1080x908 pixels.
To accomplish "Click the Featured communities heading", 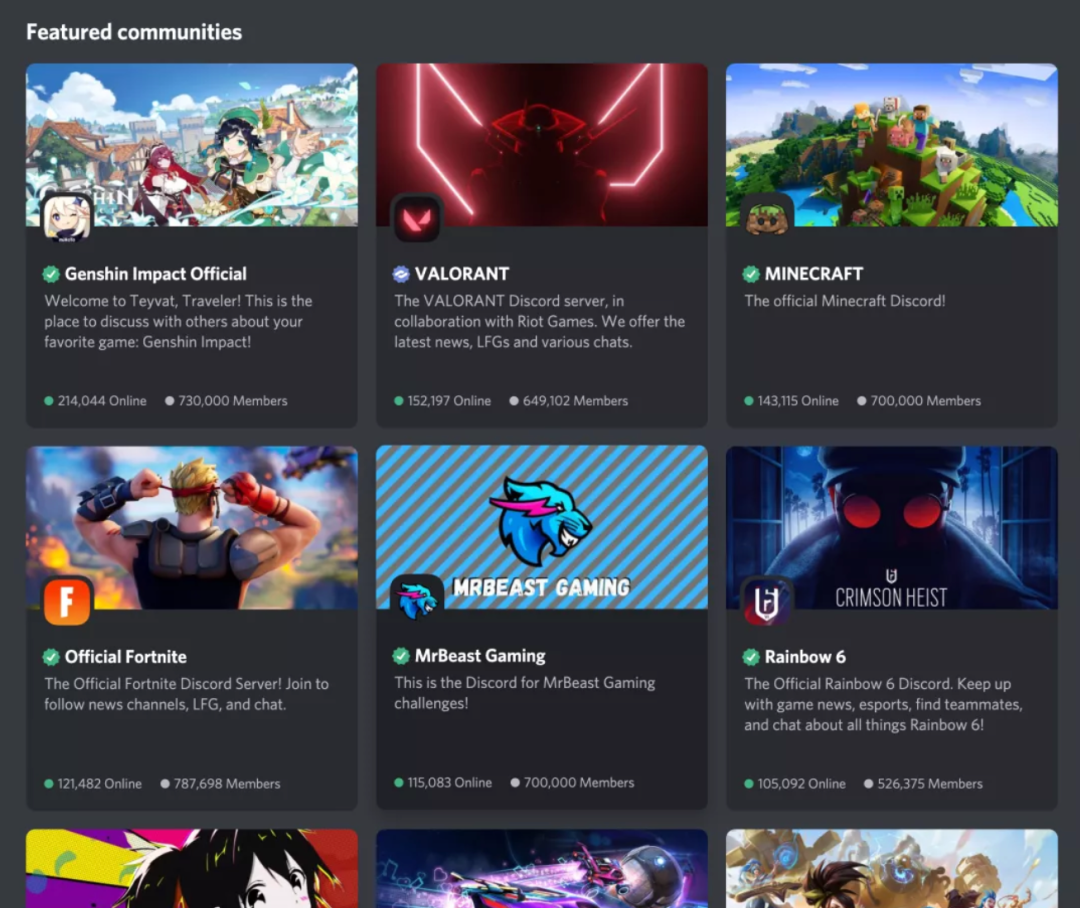I will click(134, 32).
